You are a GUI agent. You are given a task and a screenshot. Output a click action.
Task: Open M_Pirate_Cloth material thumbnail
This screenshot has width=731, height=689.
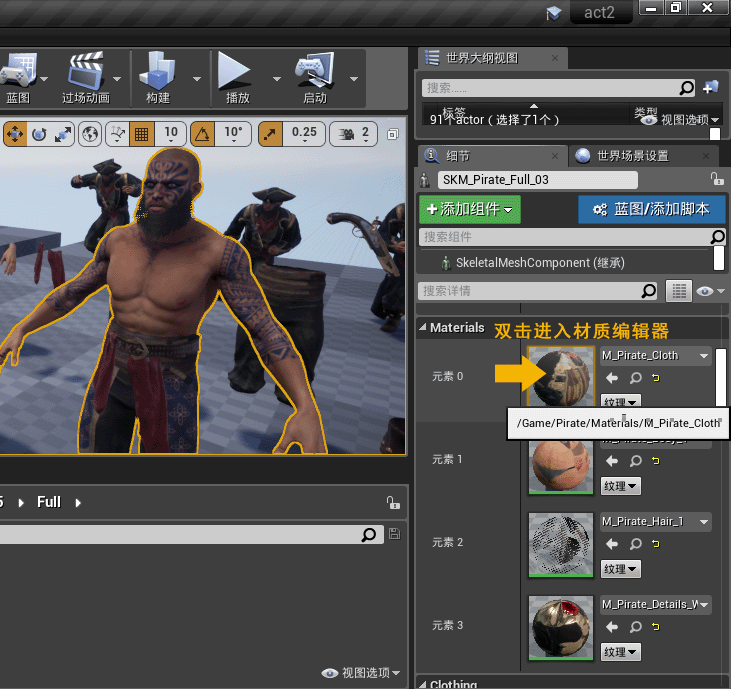(561, 376)
